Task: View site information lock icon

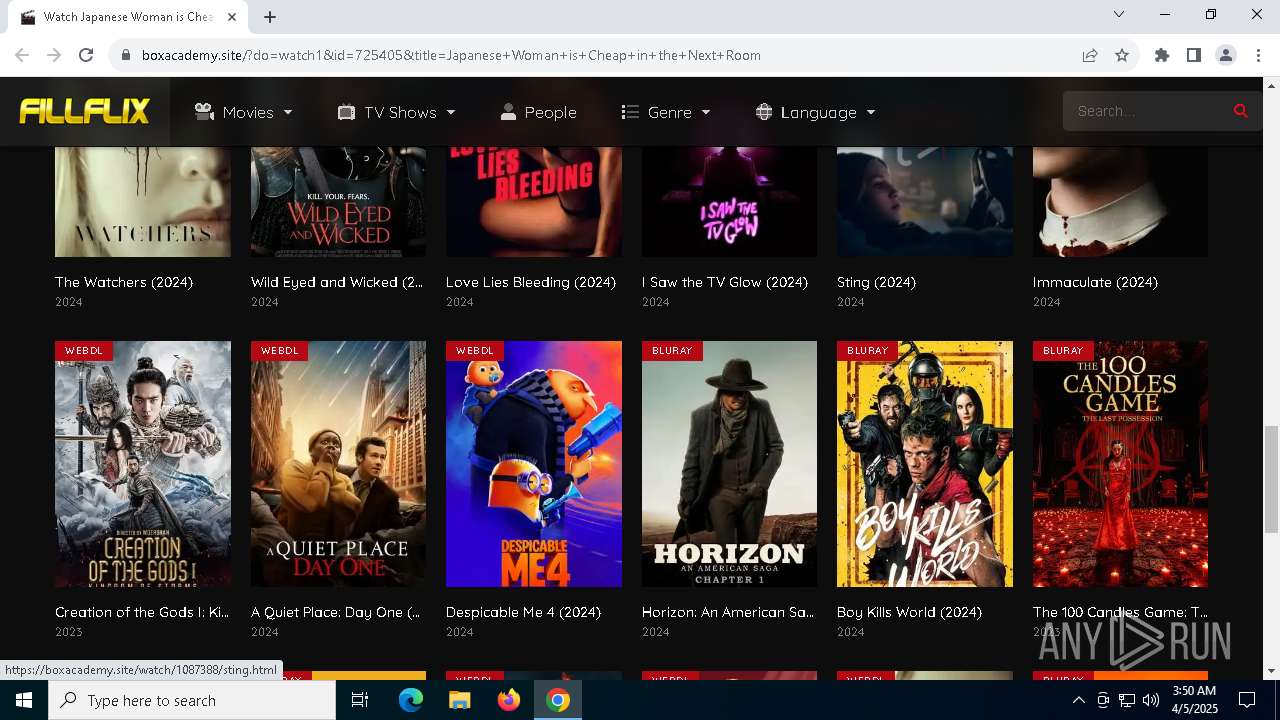Action: pyautogui.click(x=126, y=55)
